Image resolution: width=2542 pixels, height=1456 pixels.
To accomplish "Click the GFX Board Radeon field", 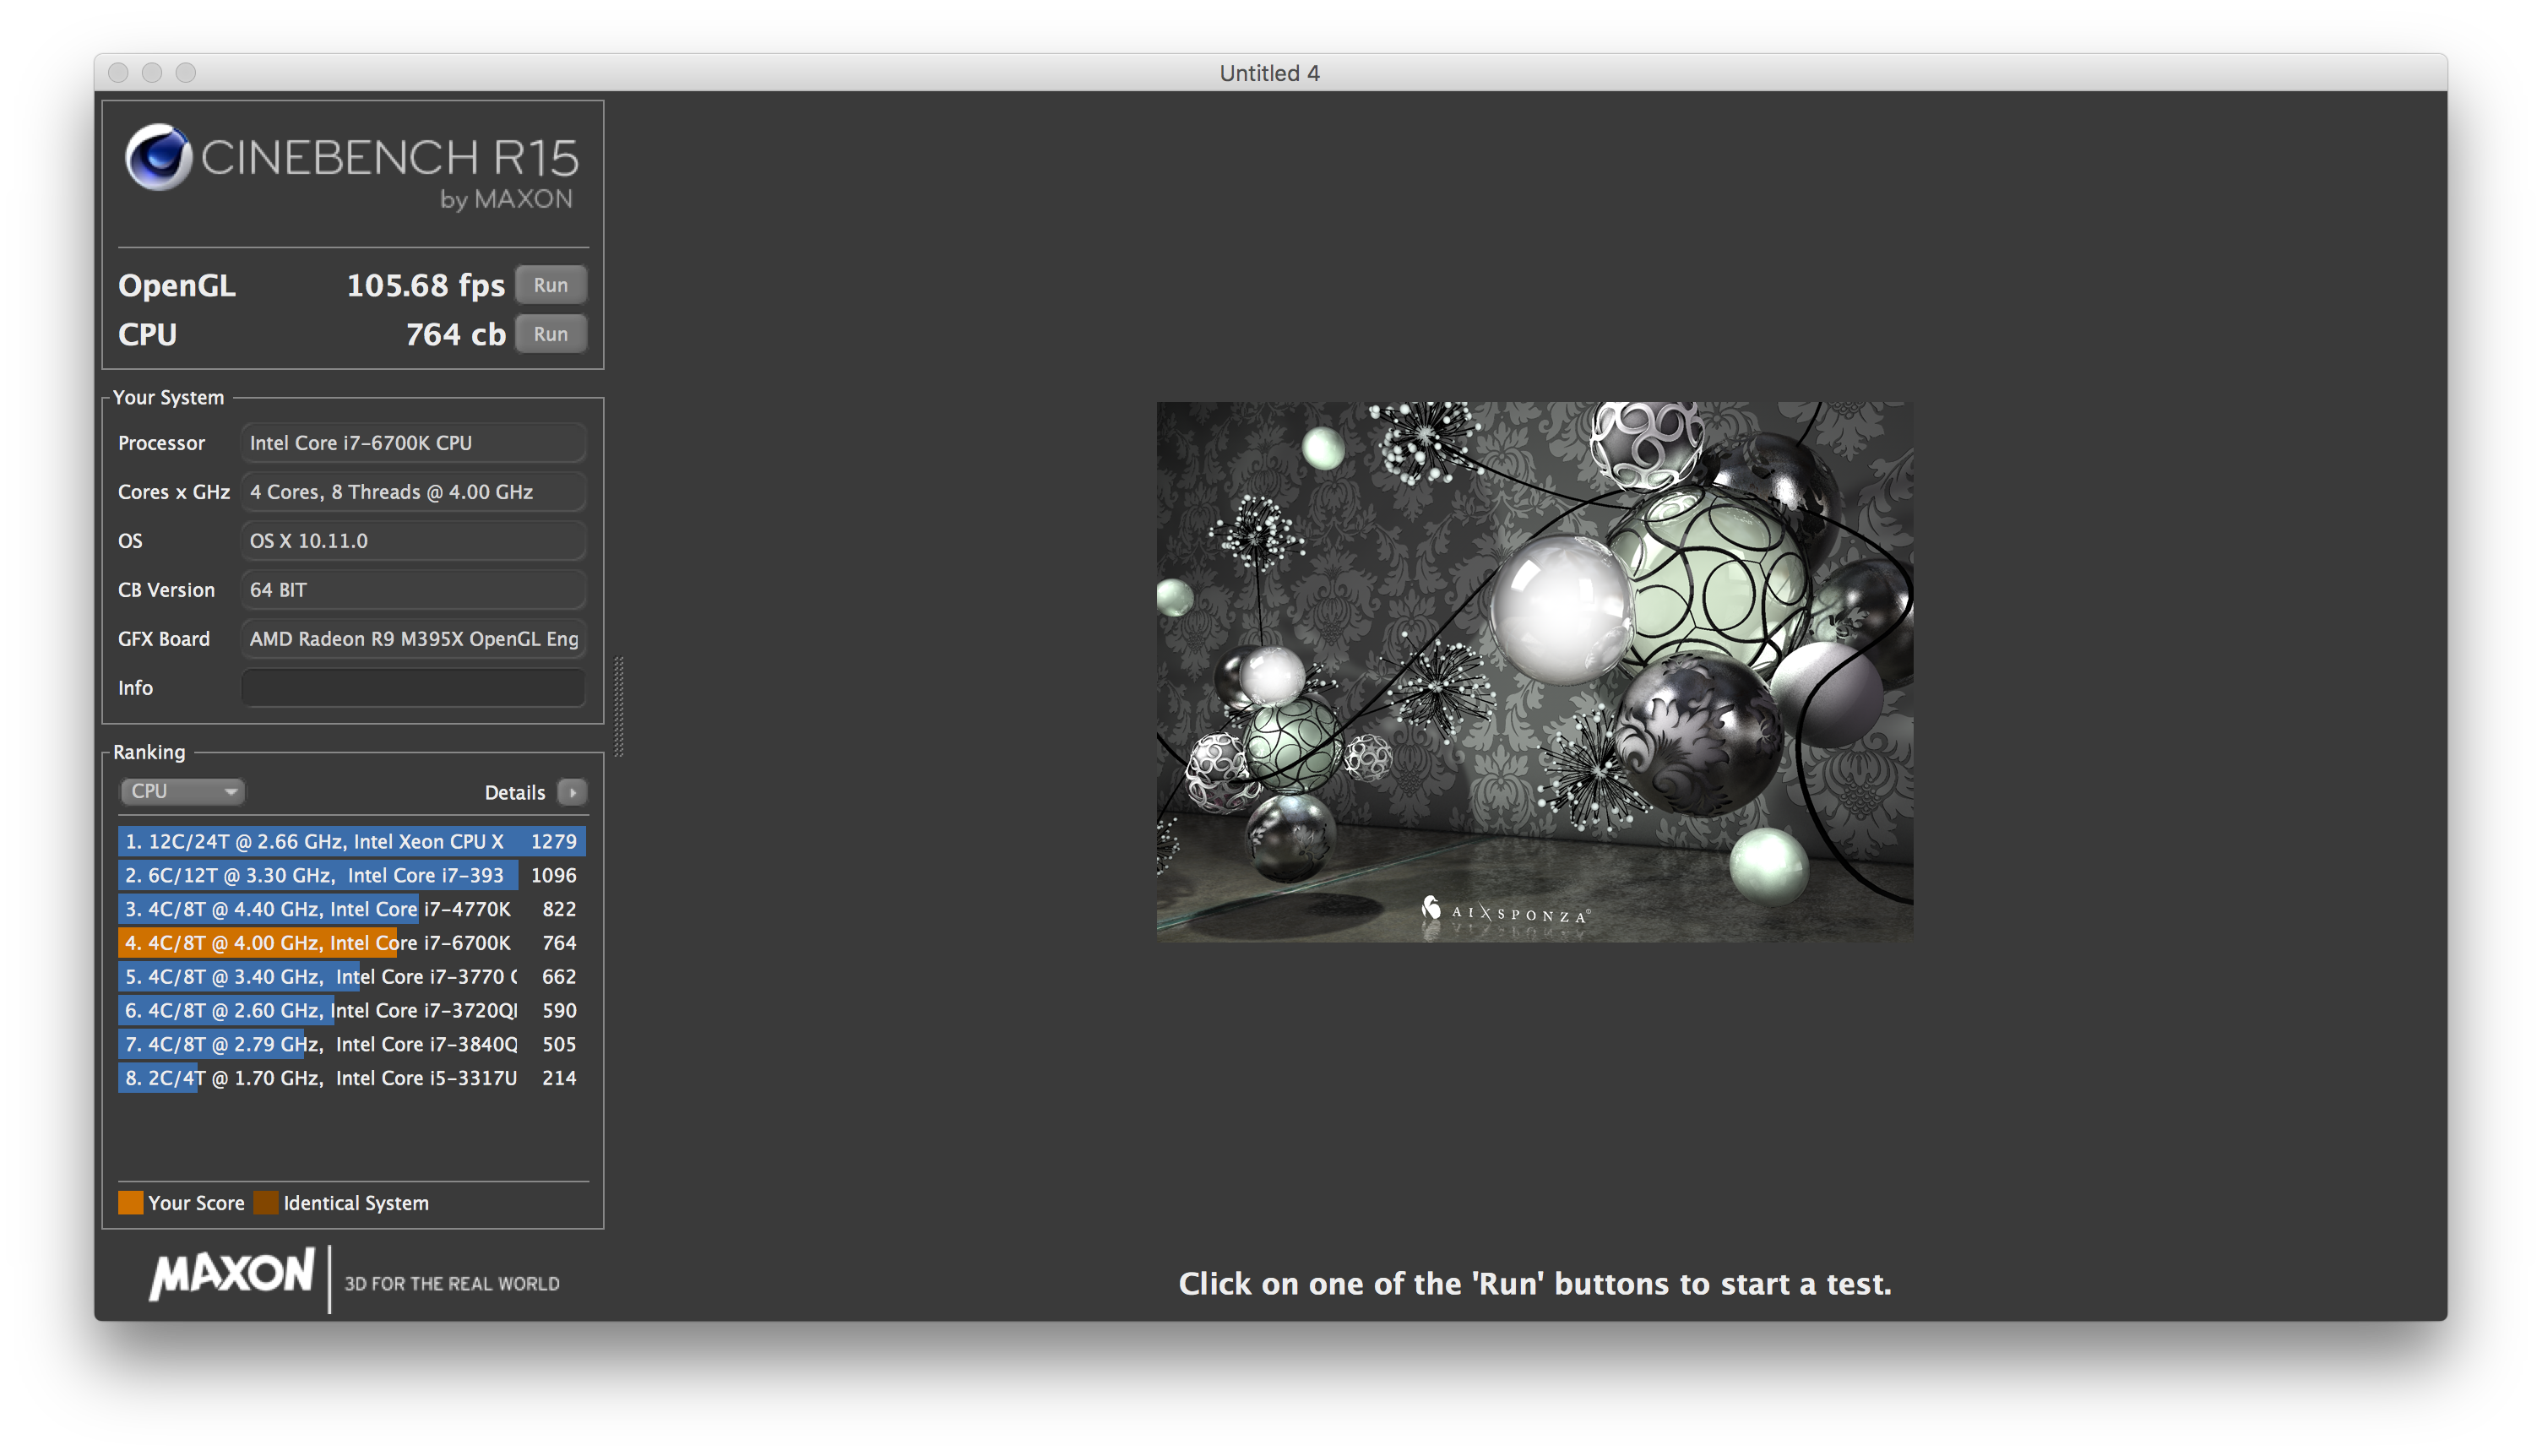I will 412,639.
